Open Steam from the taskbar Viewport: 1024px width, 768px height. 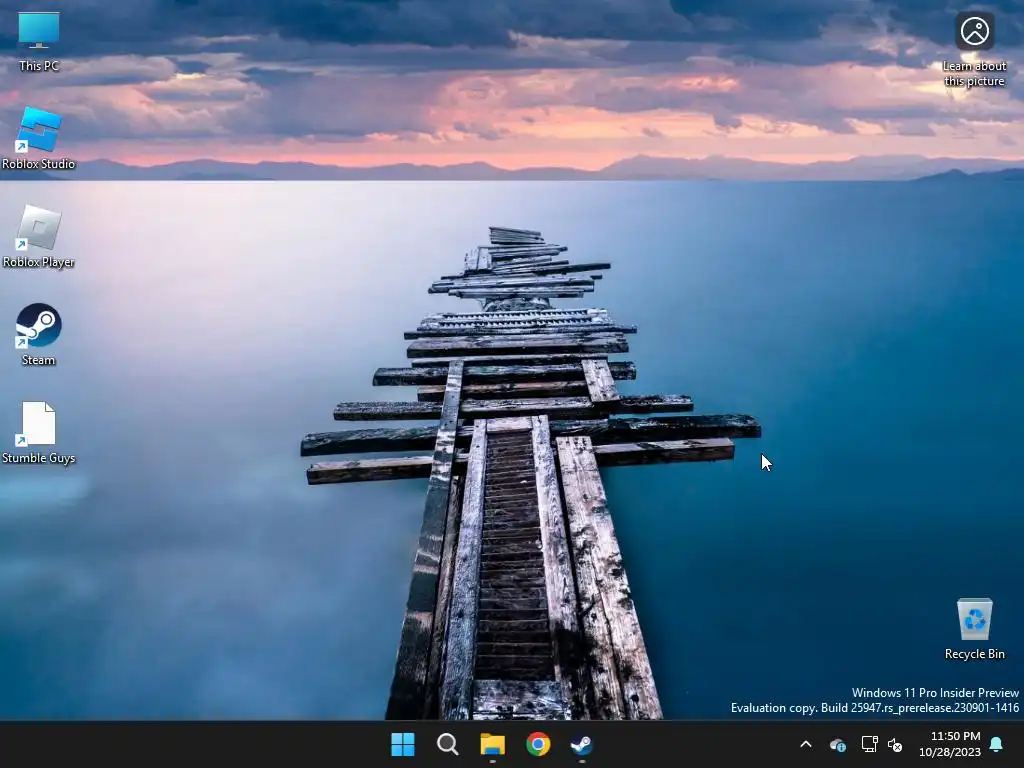[581, 744]
